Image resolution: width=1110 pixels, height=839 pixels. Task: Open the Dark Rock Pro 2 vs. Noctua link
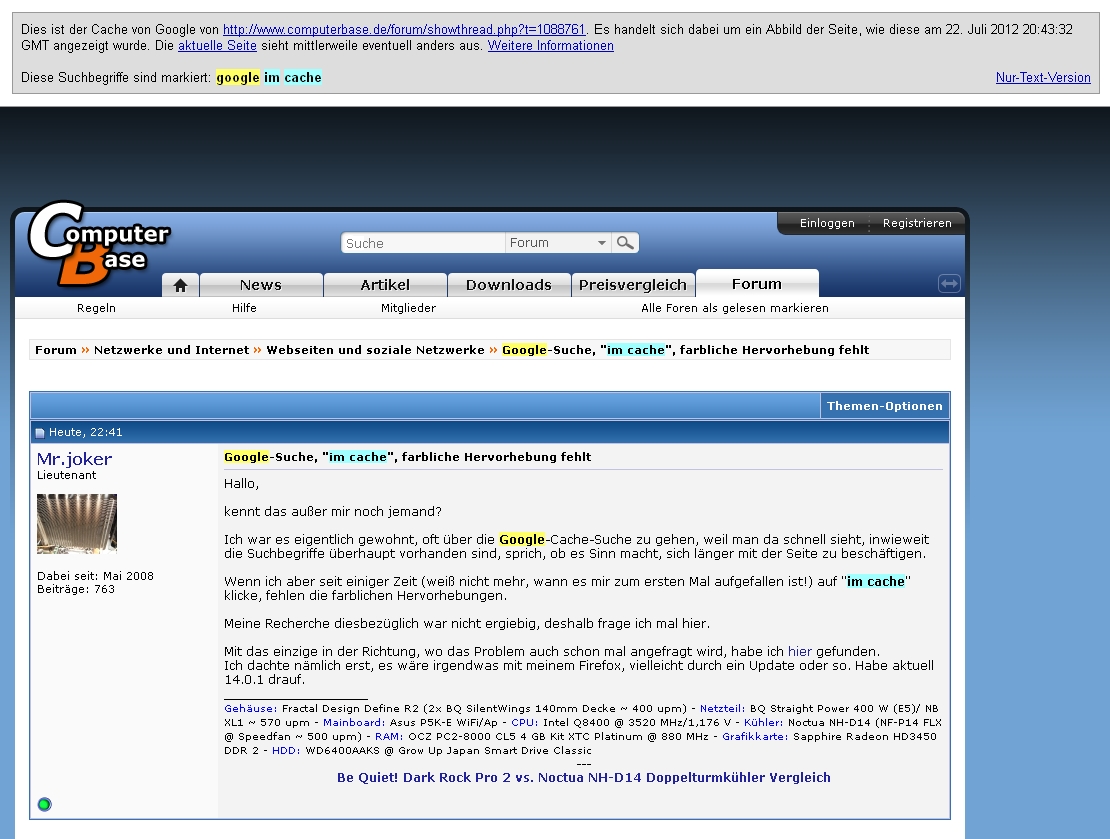click(x=583, y=777)
